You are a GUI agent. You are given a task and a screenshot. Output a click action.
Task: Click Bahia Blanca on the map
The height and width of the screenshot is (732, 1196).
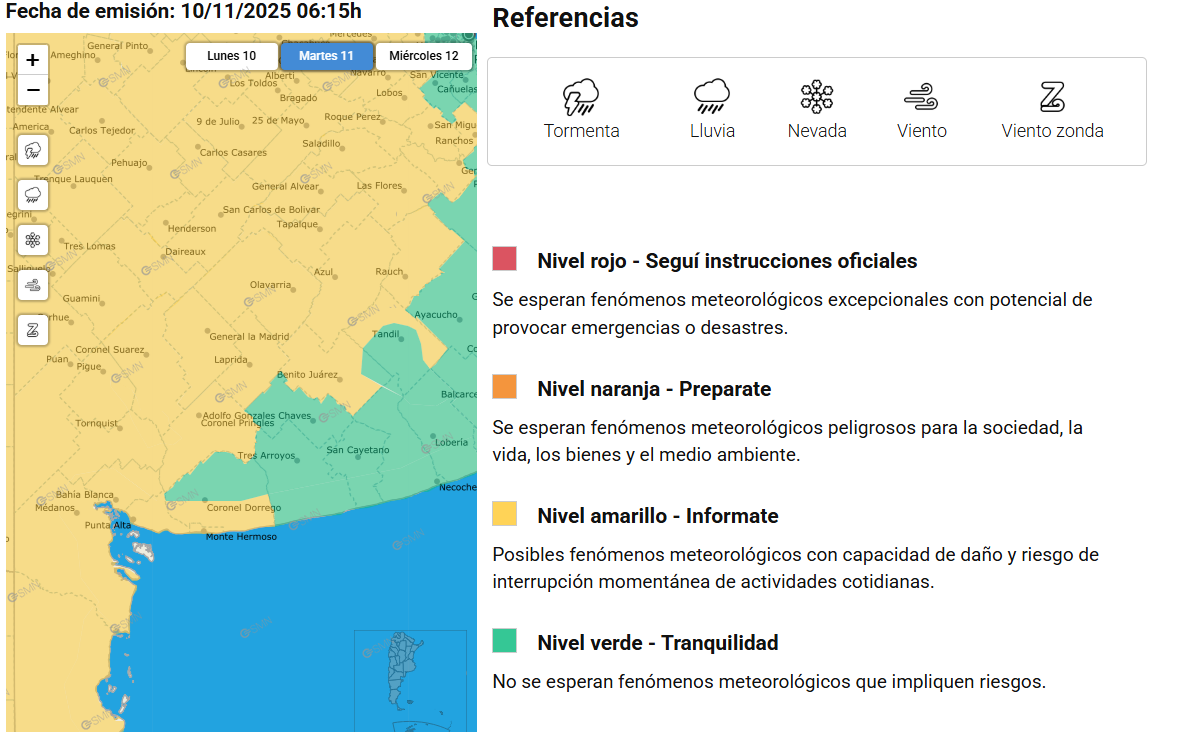(x=84, y=495)
